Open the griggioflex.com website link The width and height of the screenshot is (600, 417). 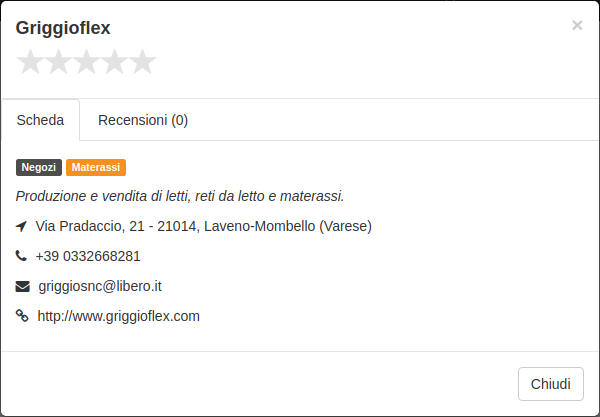119,316
